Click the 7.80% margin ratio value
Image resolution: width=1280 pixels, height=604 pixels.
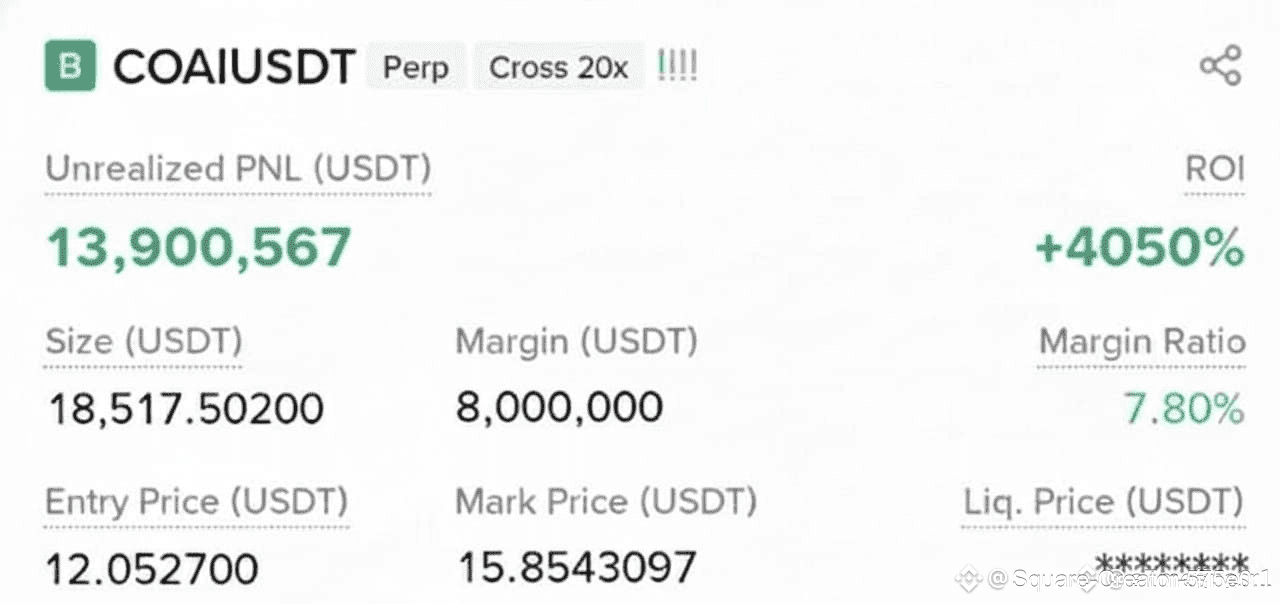click(1184, 408)
